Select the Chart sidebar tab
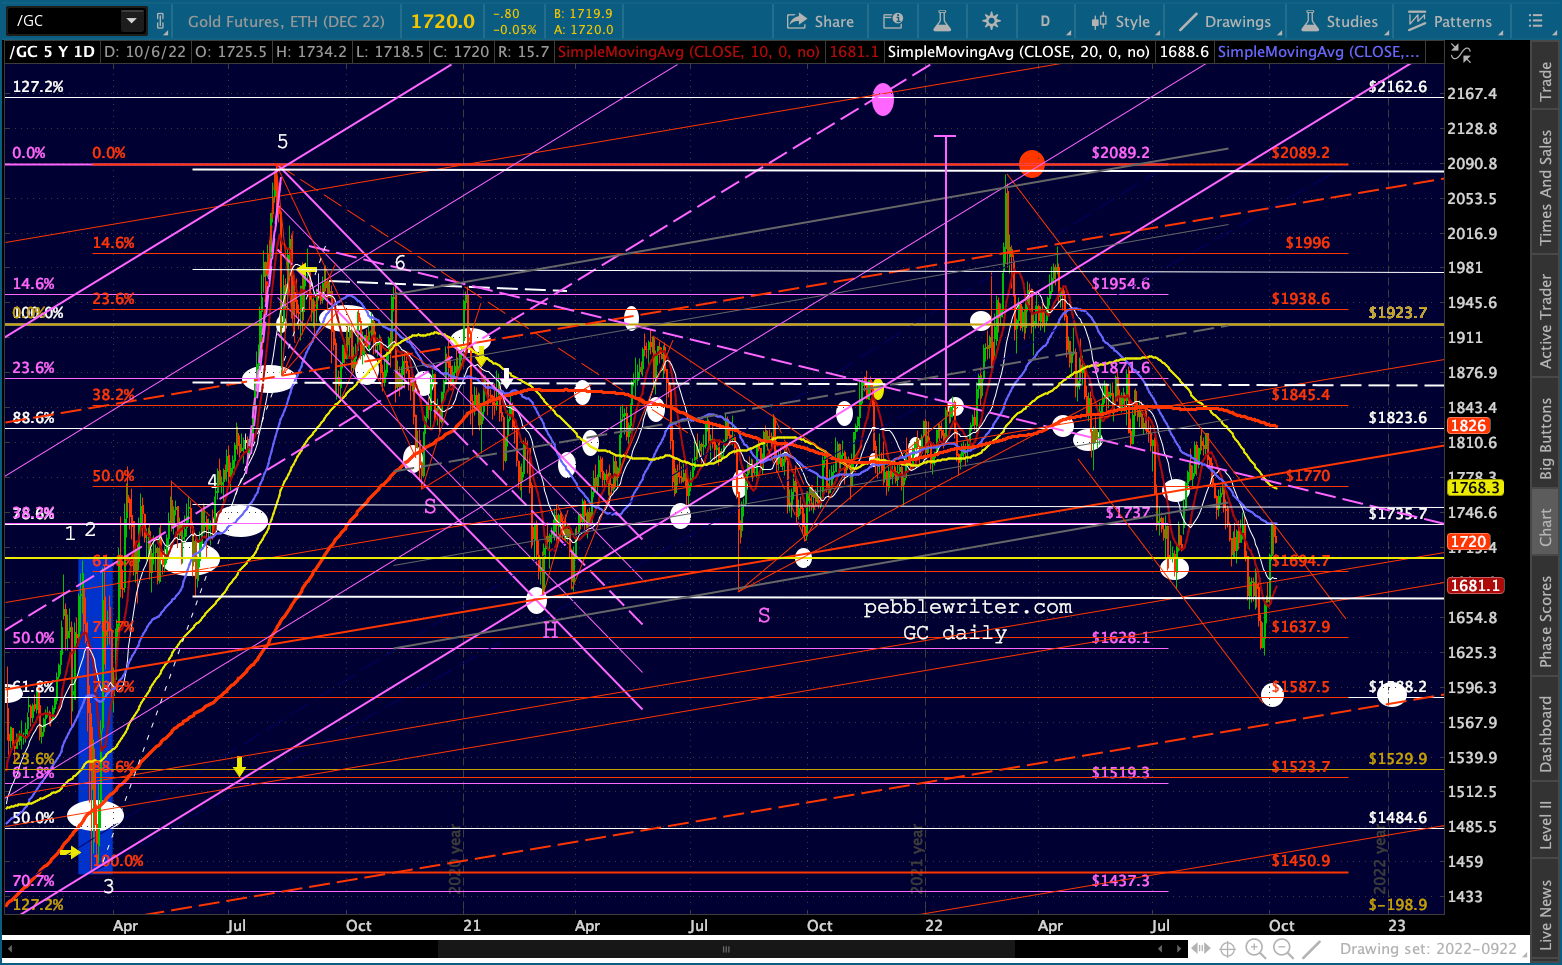Screen dimensions: 1562x965 tap(1546, 527)
